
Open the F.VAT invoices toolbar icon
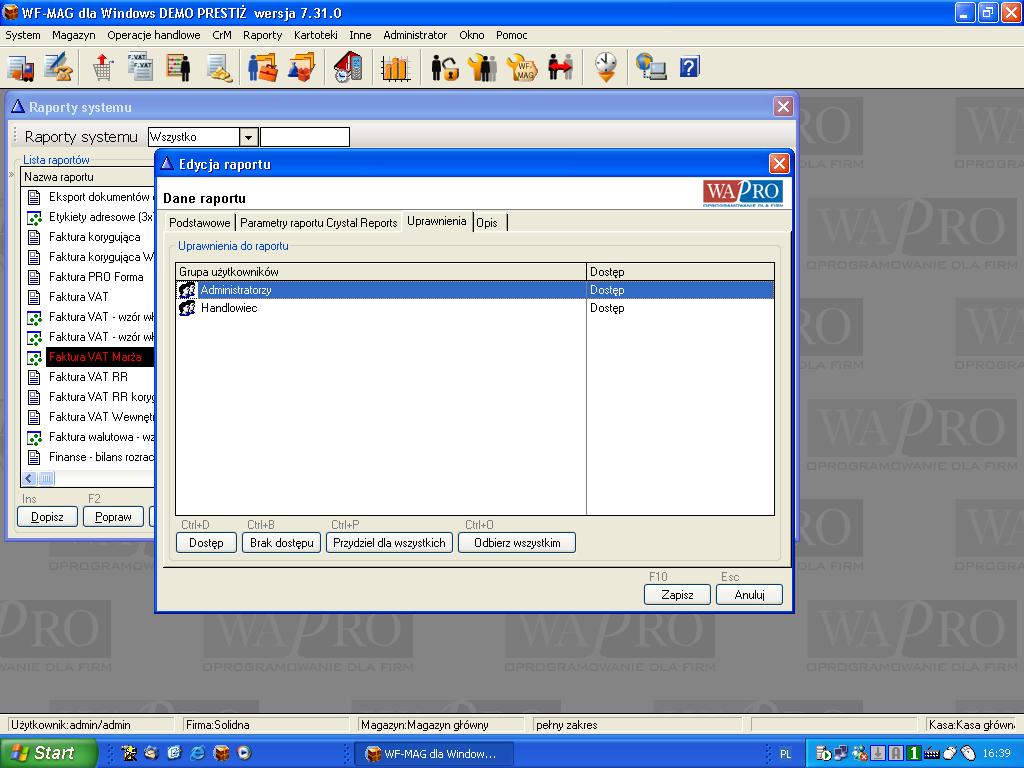(x=139, y=68)
